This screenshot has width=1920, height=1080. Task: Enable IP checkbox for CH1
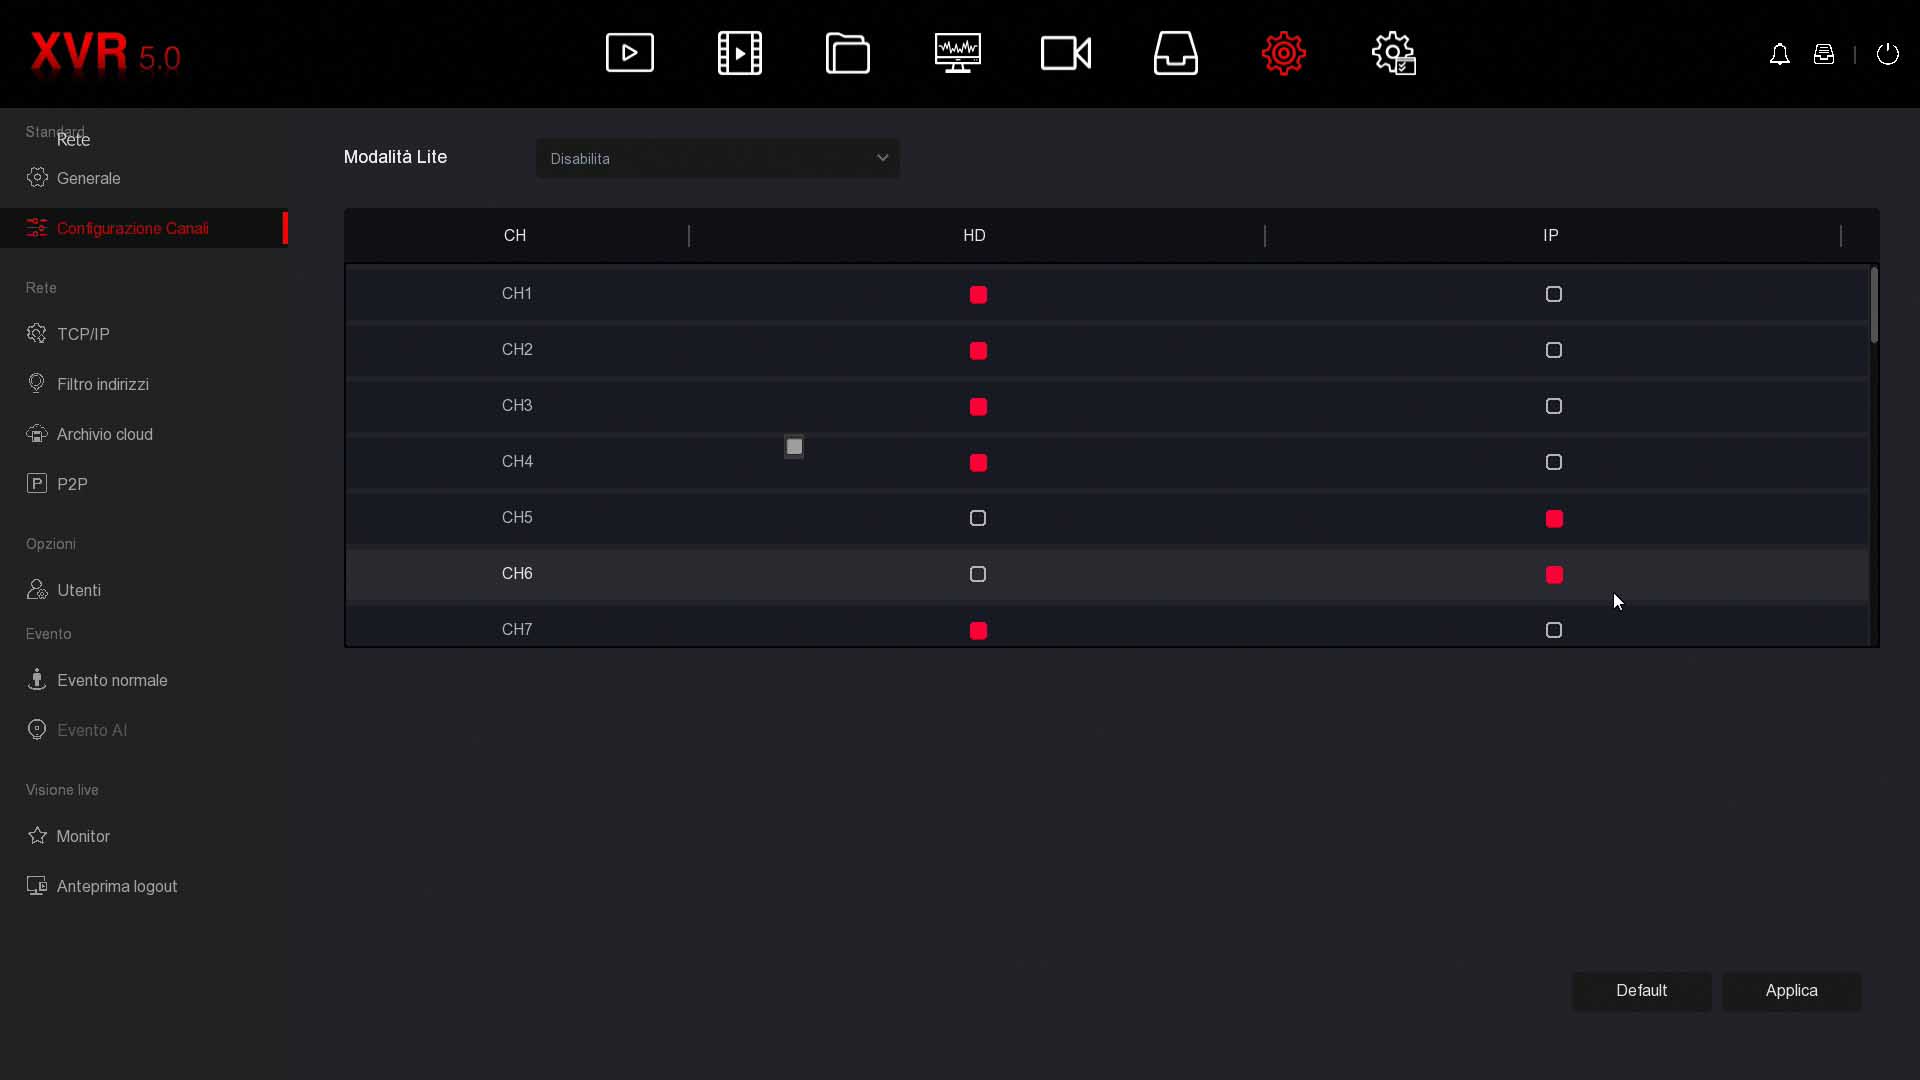pos(1553,294)
